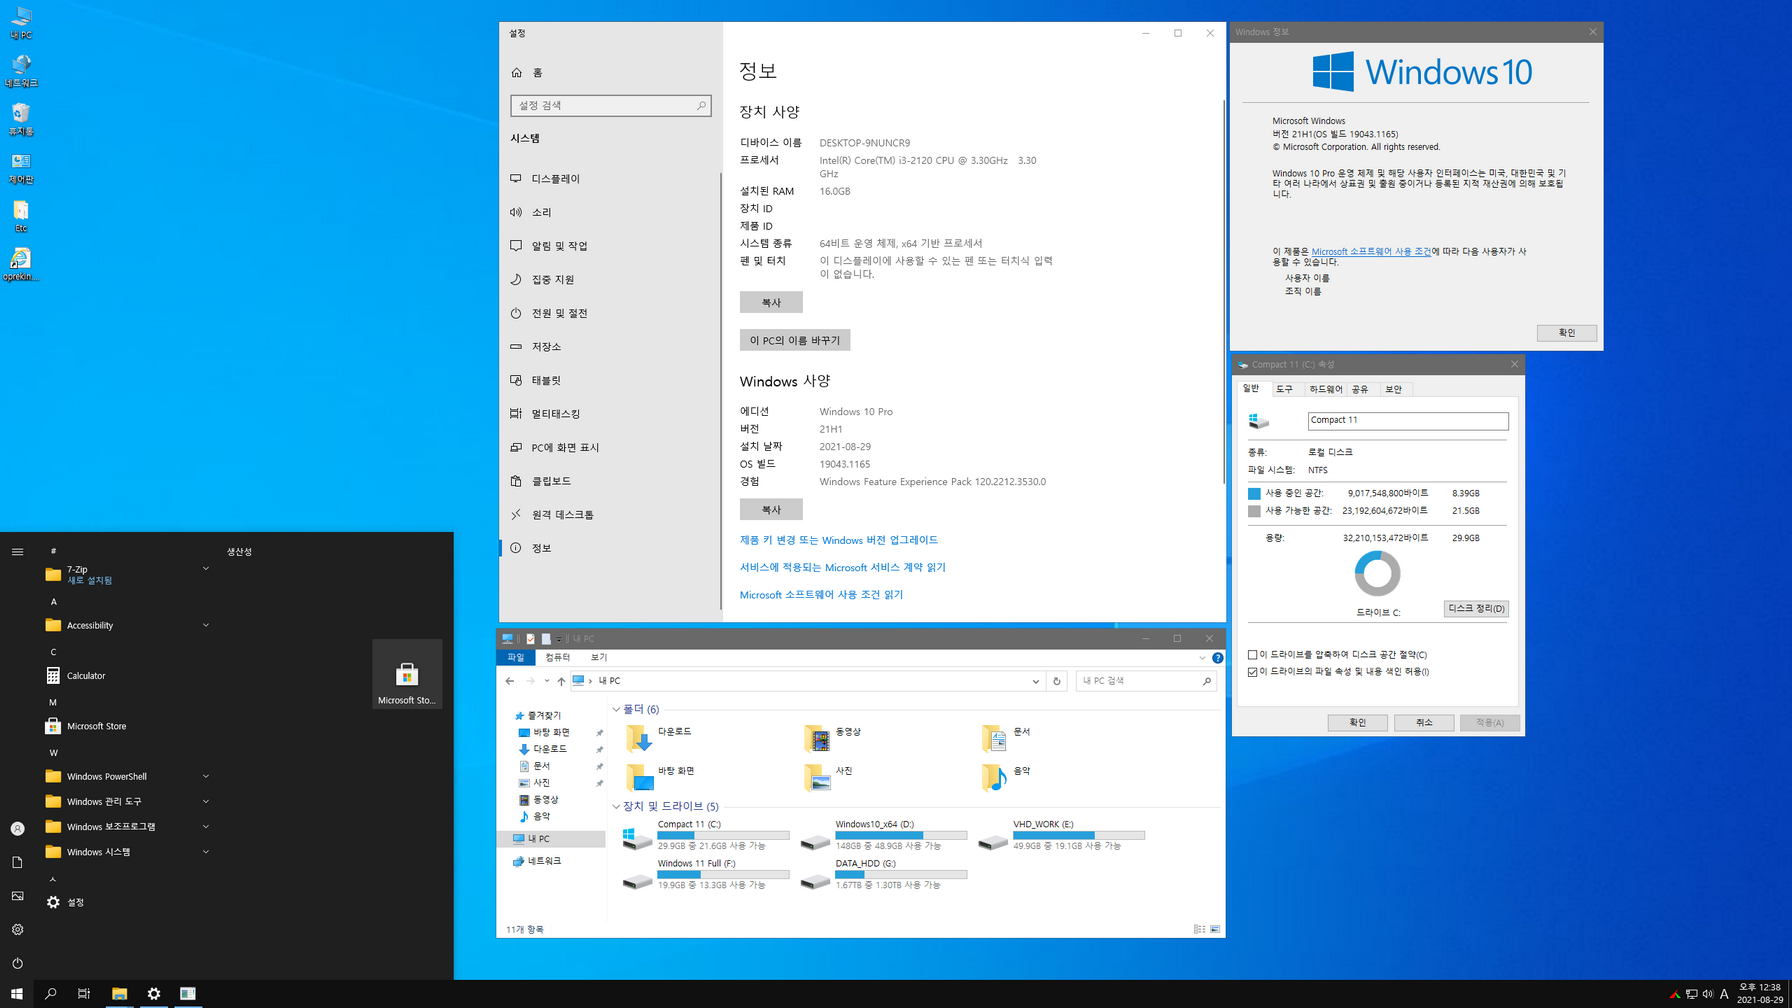Open 태블릿 settings page
The image size is (1792, 1008).
610,380
